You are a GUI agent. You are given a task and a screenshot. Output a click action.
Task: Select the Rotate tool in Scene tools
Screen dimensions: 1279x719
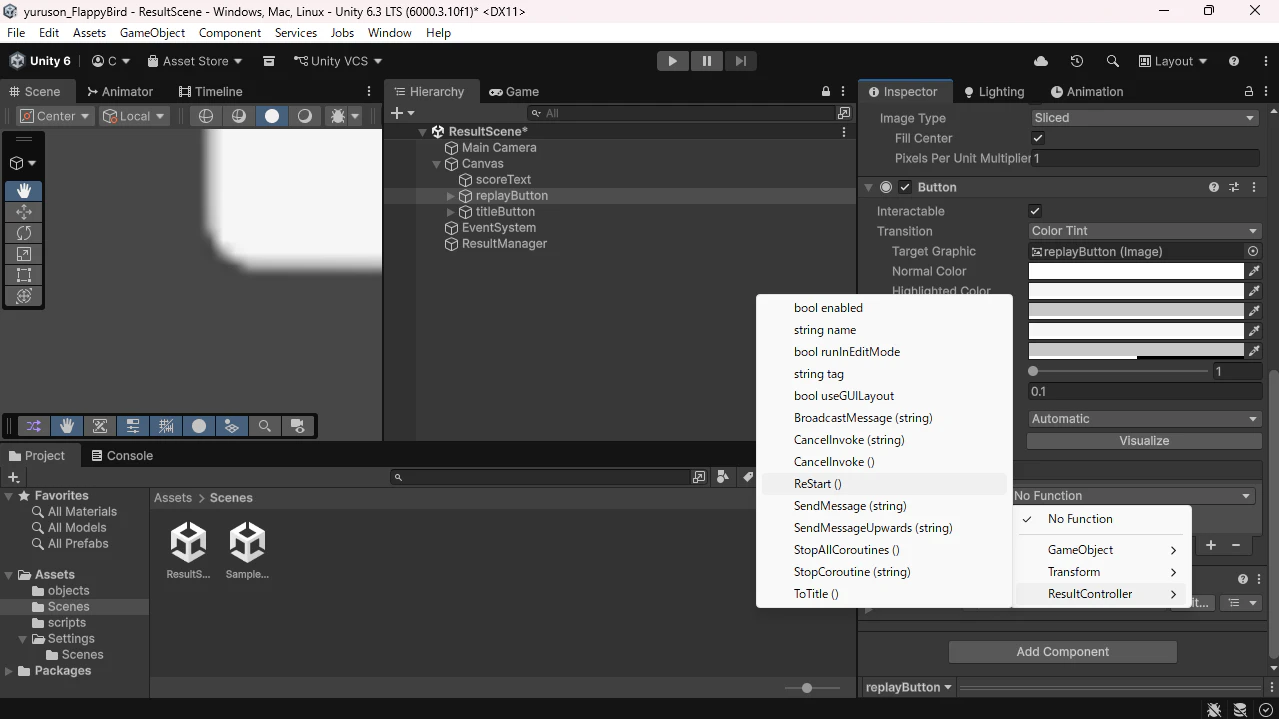[24, 232]
